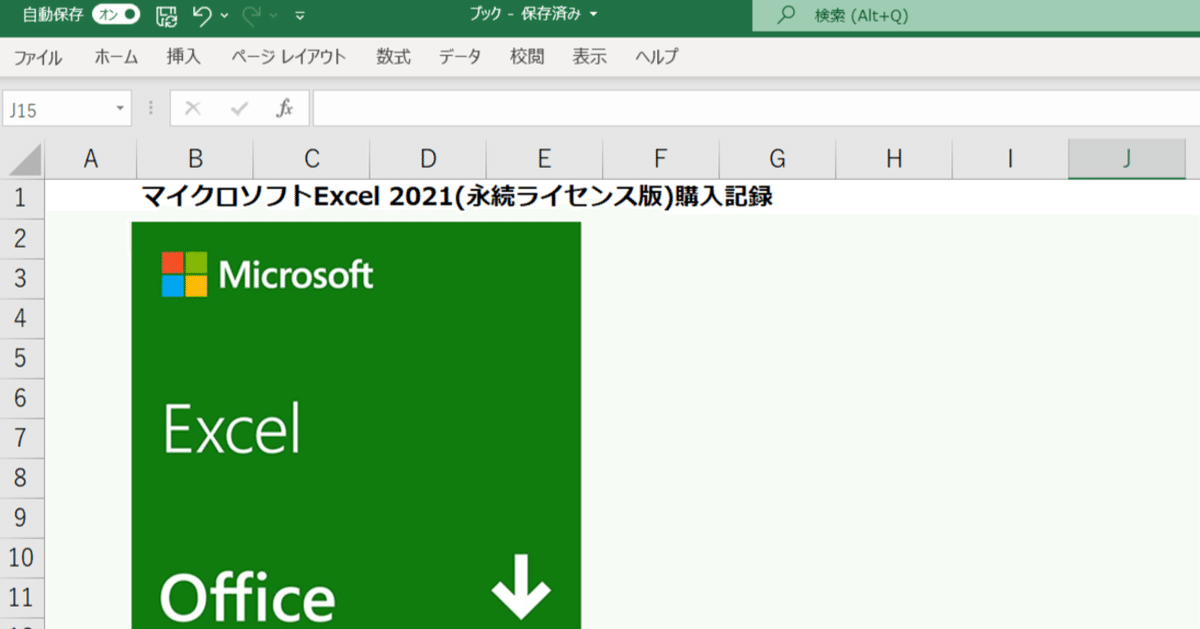The image size is (1200, 629).
Task: Select column H header
Action: [x=894, y=159]
